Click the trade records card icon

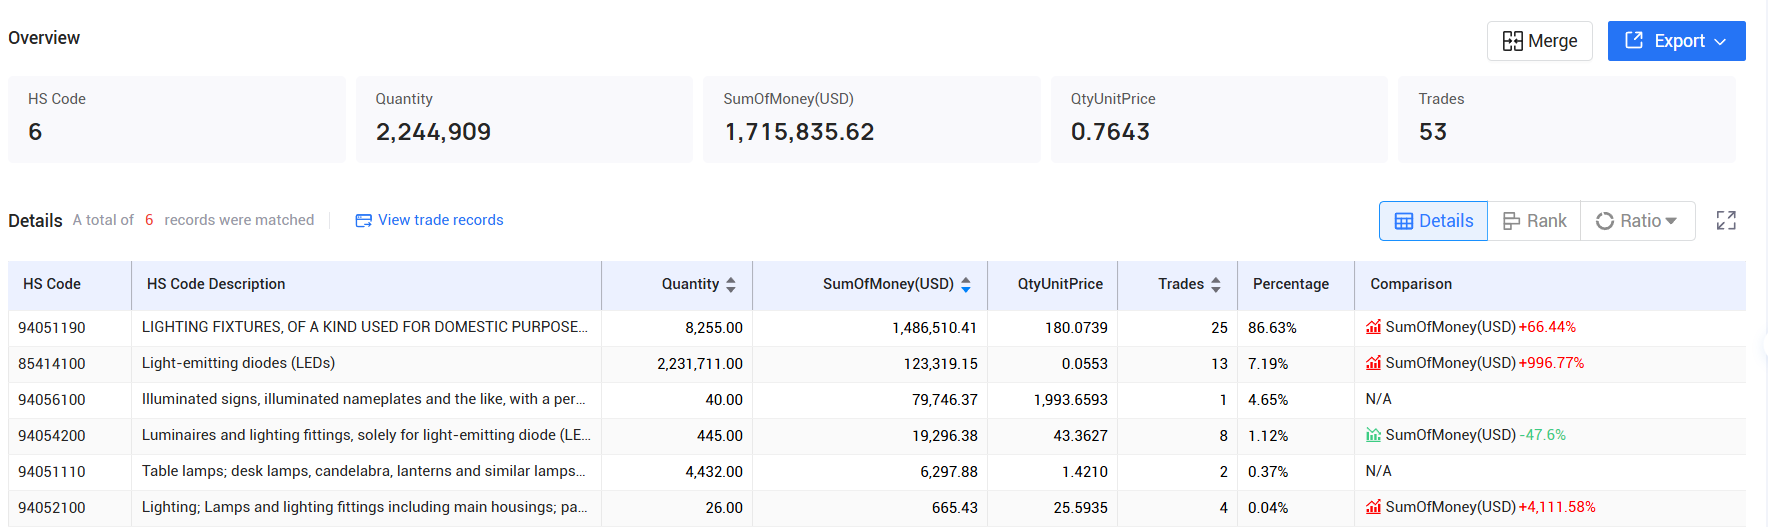click(x=364, y=220)
